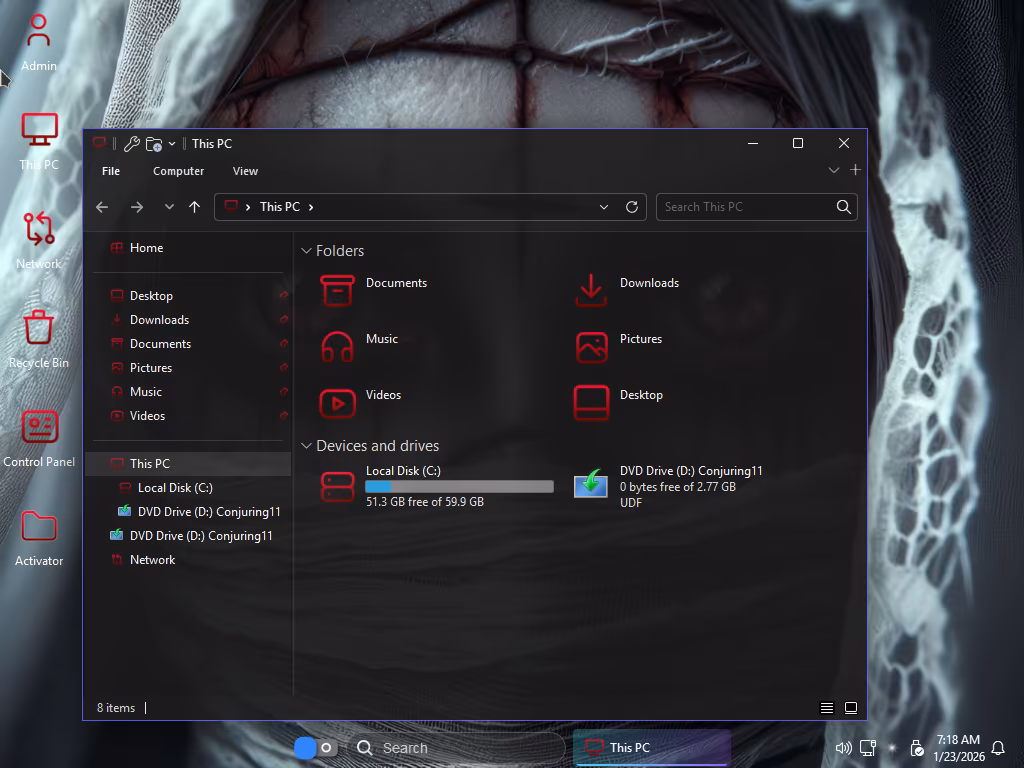Viewport: 1024px width, 768px height.
Task: Select Home in navigation pane
Action: pyautogui.click(x=146, y=248)
